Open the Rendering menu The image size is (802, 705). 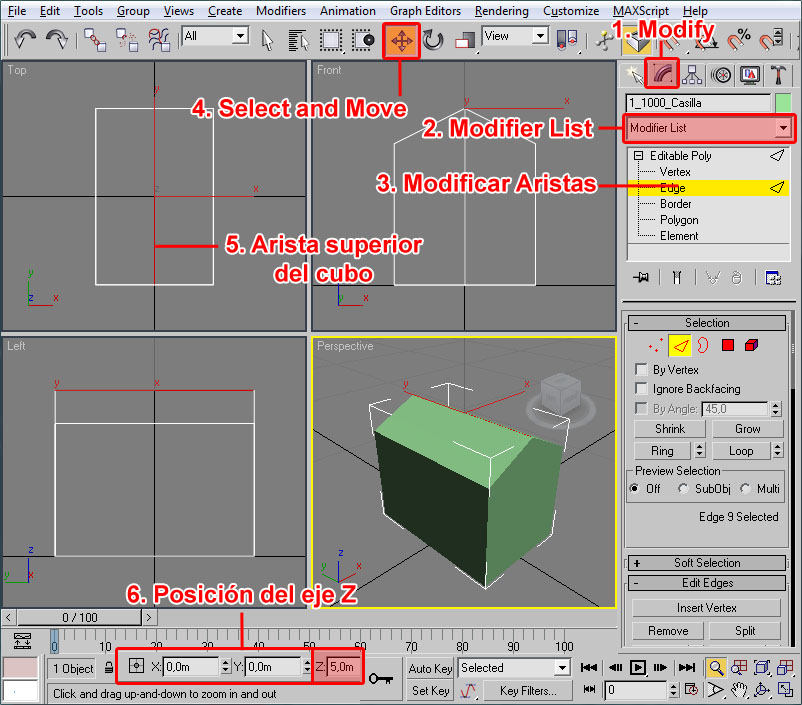click(x=502, y=11)
